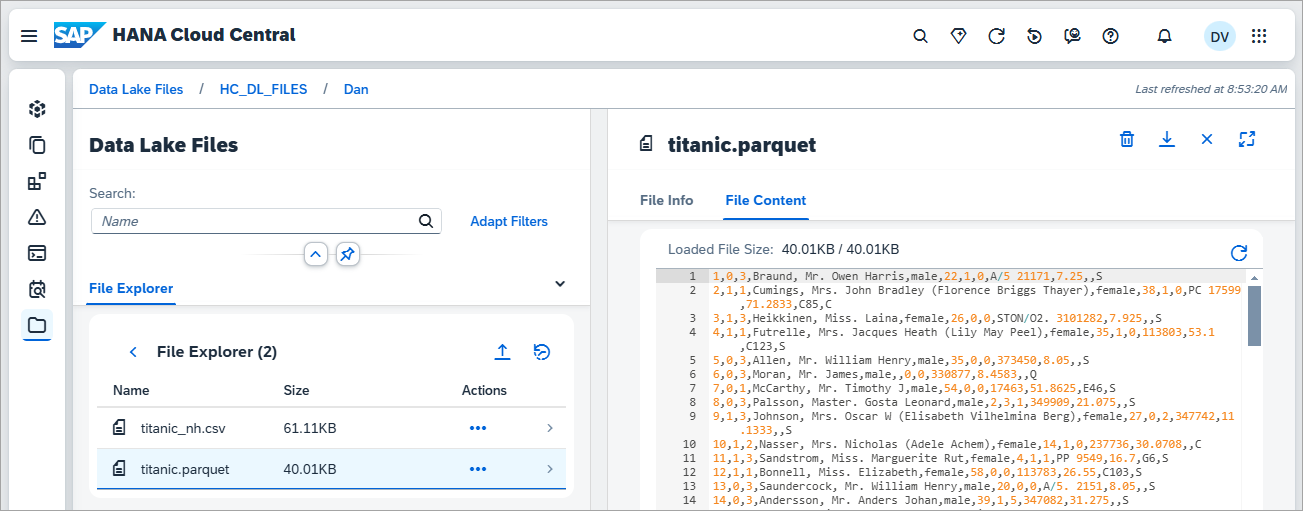Open the calendar search sidebar icon
The image size is (1303, 511).
[37, 289]
